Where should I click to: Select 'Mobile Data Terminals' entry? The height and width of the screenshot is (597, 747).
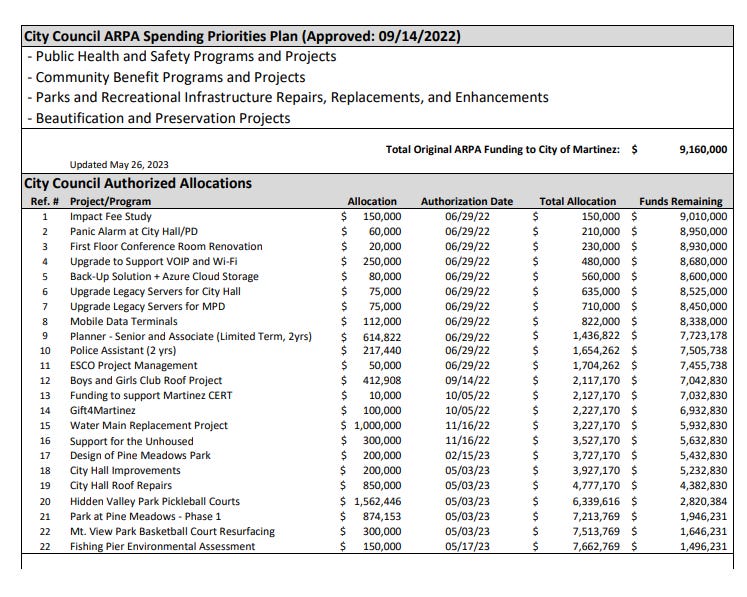124,322
